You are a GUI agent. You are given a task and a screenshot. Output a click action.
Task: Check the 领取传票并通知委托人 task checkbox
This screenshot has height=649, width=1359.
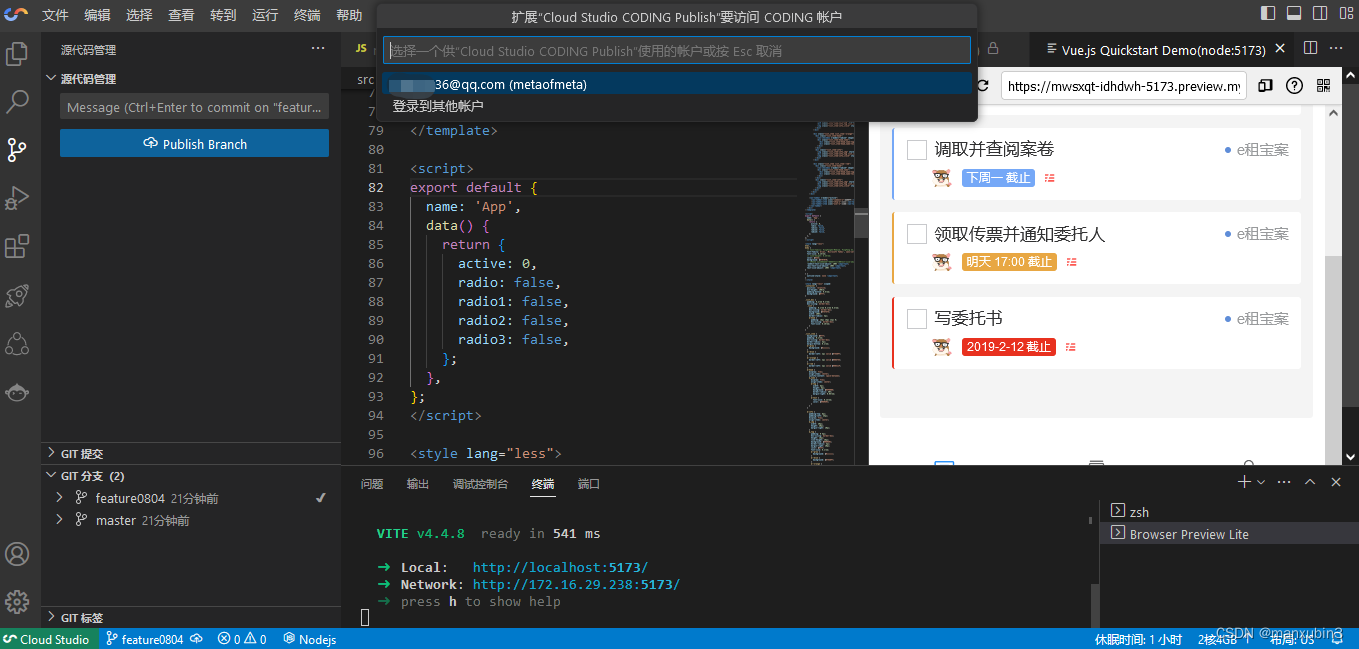coord(917,234)
